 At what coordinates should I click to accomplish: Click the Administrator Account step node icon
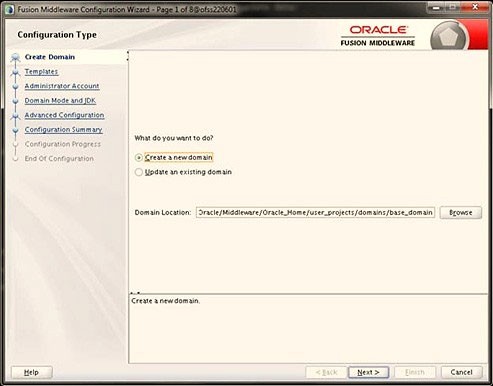tap(15, 86)
